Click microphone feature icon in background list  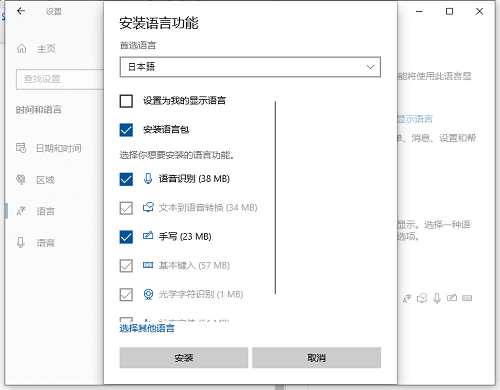click(437, 298)
